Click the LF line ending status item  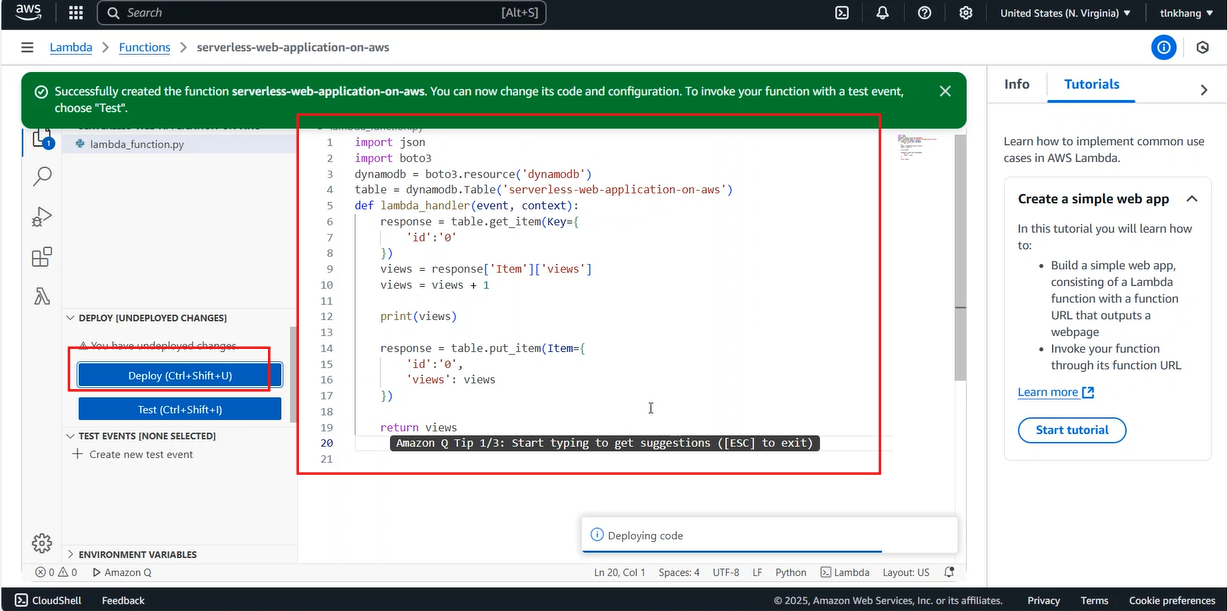(x=757, y=573)
